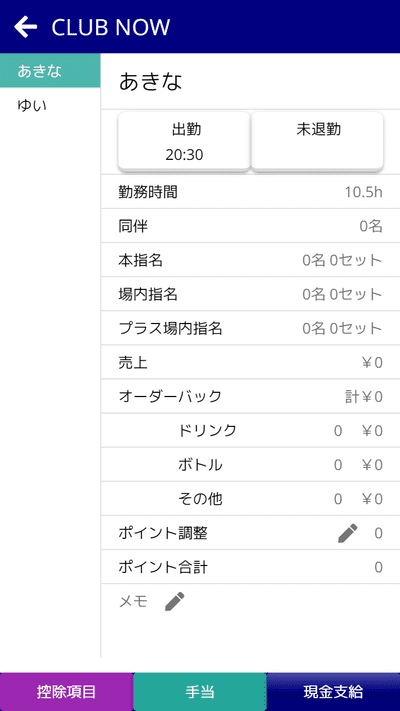
Task: Click the CLUB NOW header title
Action: tap(111, 27)
